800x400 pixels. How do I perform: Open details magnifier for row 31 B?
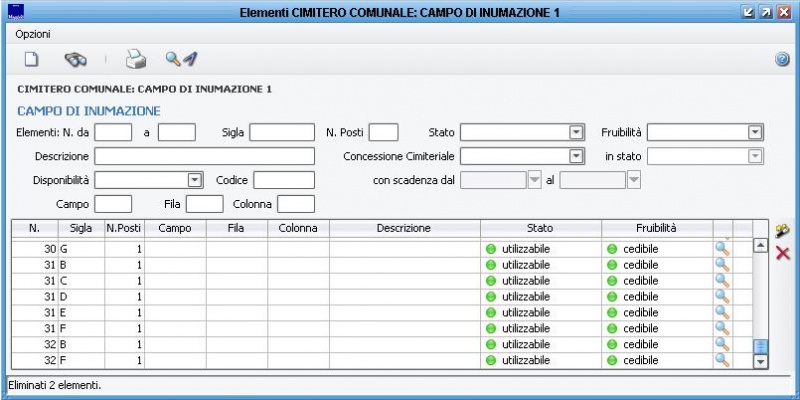pyautogui.click(x=722, y=265)
